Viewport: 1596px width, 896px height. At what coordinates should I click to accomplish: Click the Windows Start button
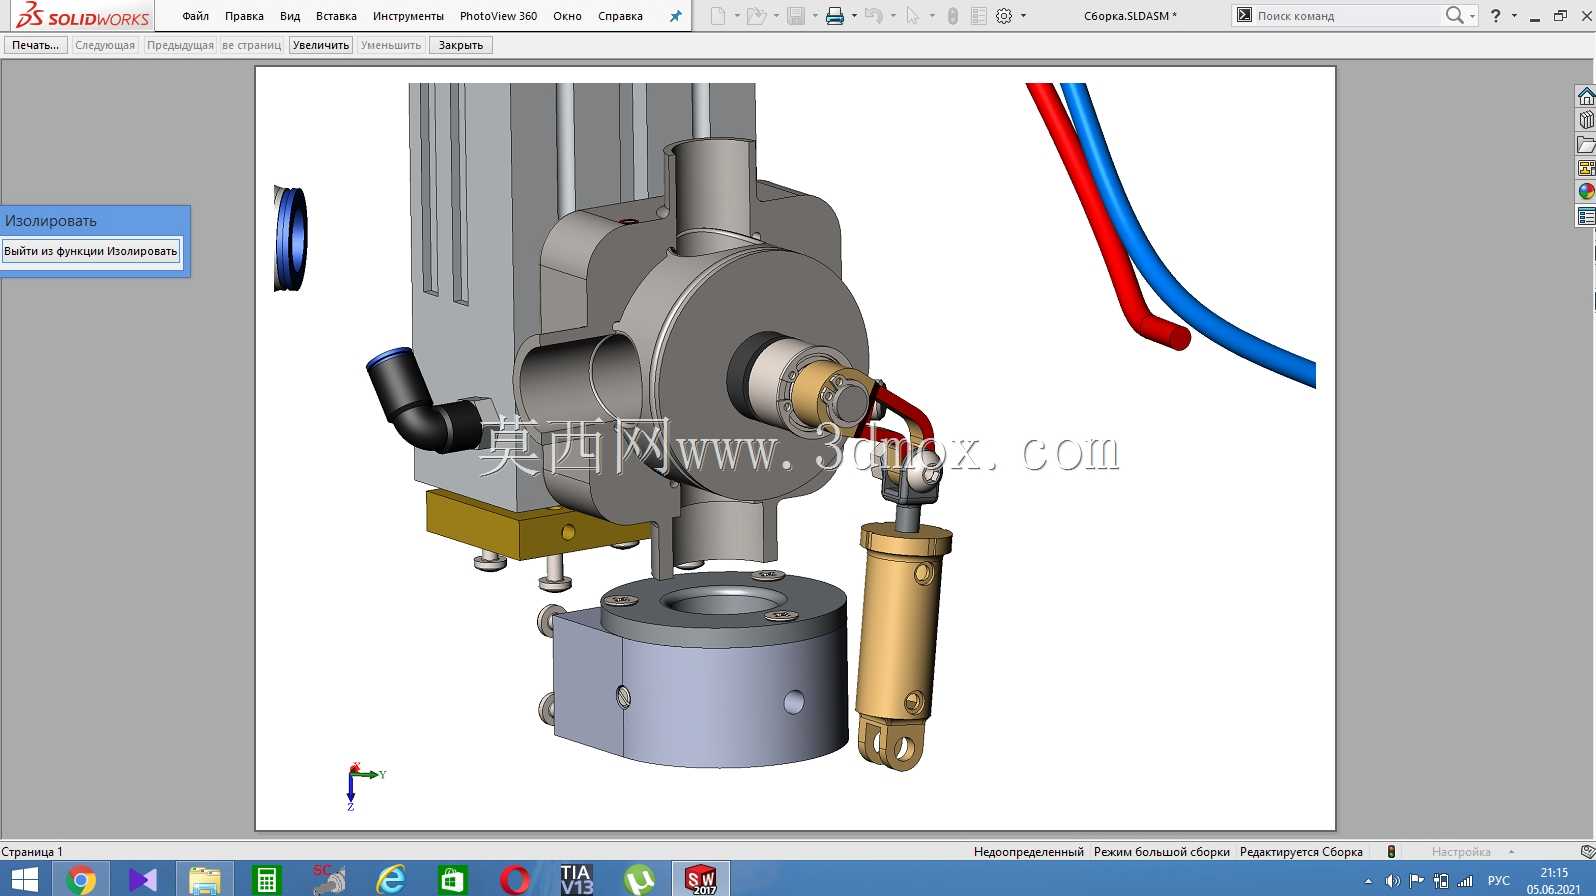click(x=24, y=879)
